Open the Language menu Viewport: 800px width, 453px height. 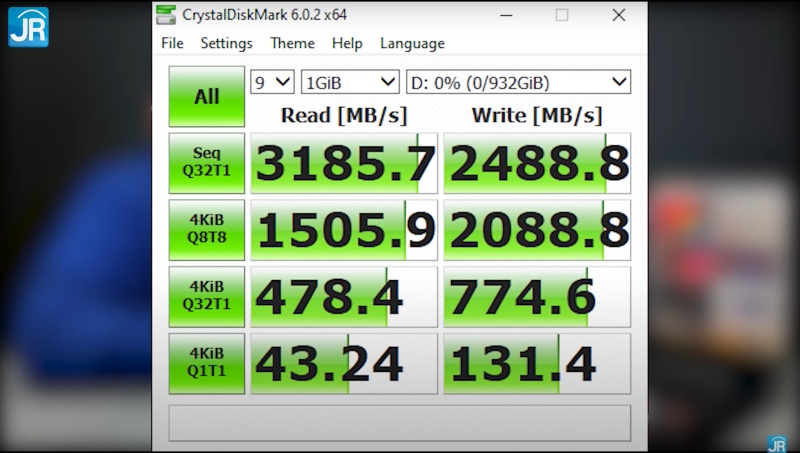pos(412,43)
